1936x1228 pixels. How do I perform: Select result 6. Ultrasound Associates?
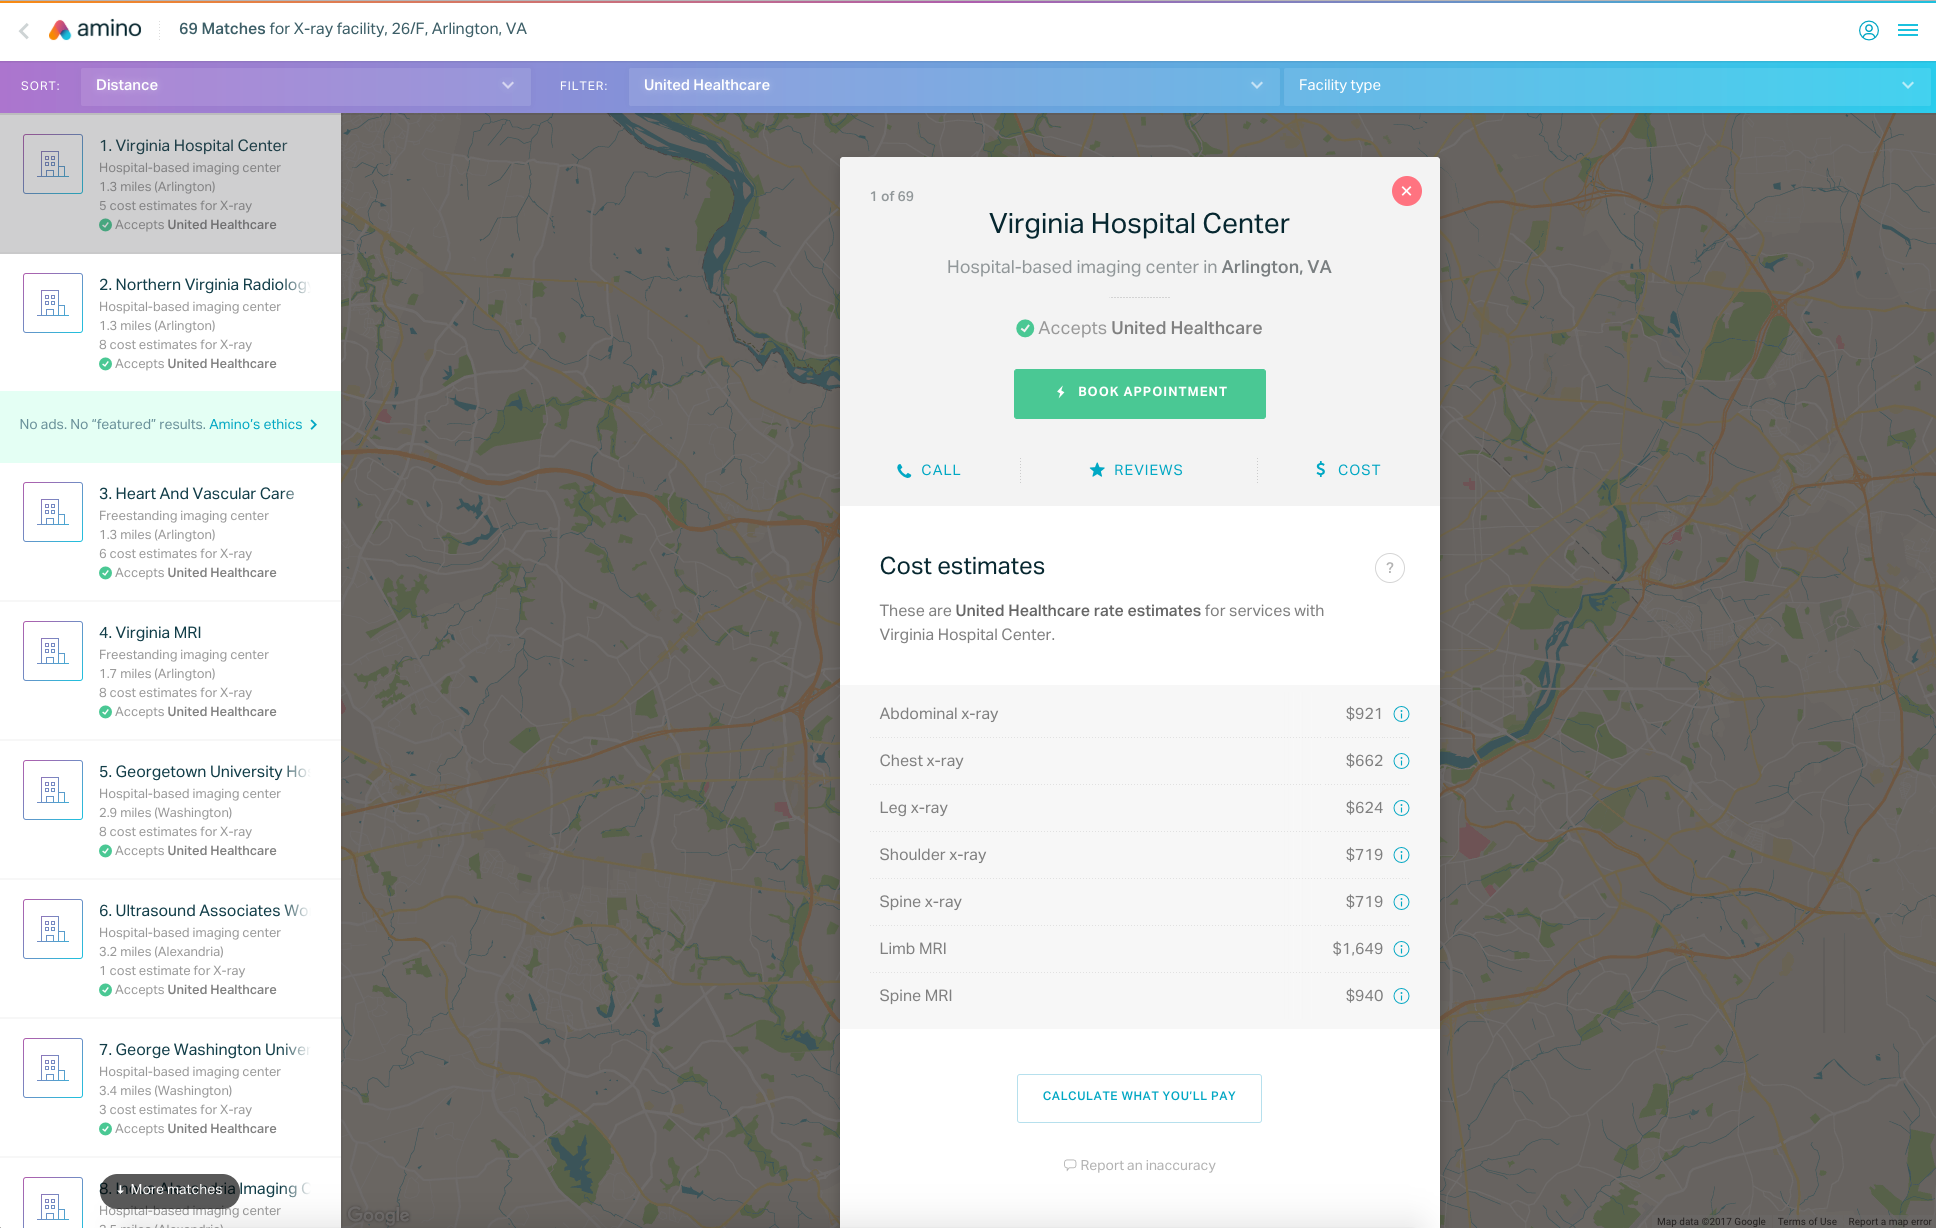(170, 949)
